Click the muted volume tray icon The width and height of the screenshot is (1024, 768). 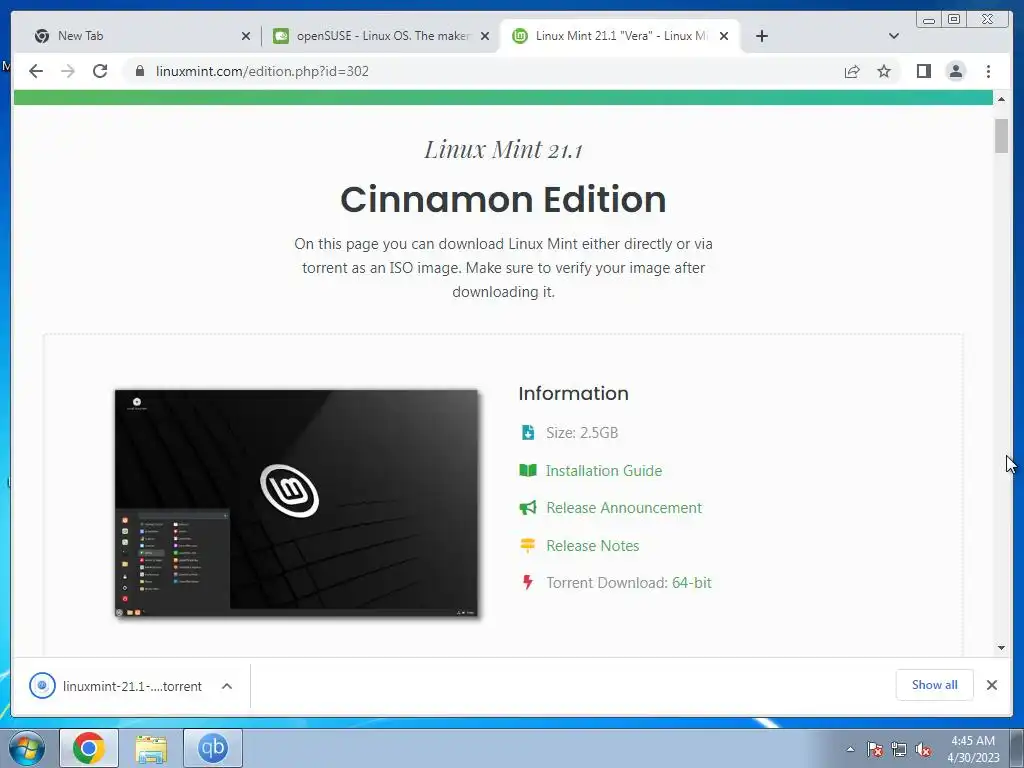(x=923, y=749)
